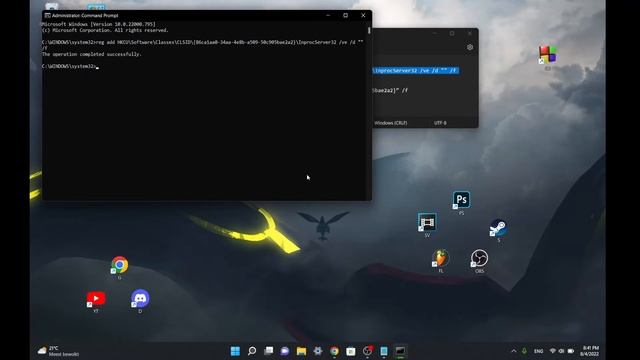Open File Explorer from the taskbar
This screenshot has height=360, width=640.
point(301,351)
